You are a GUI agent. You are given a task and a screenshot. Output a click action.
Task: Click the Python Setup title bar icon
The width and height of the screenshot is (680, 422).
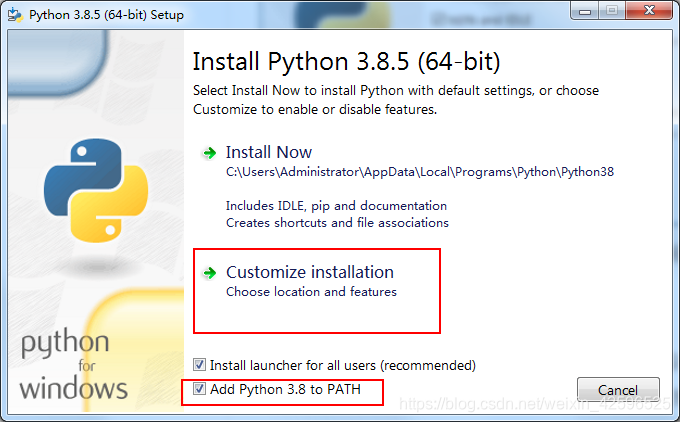pyautogui.click(x=15, y=15)
